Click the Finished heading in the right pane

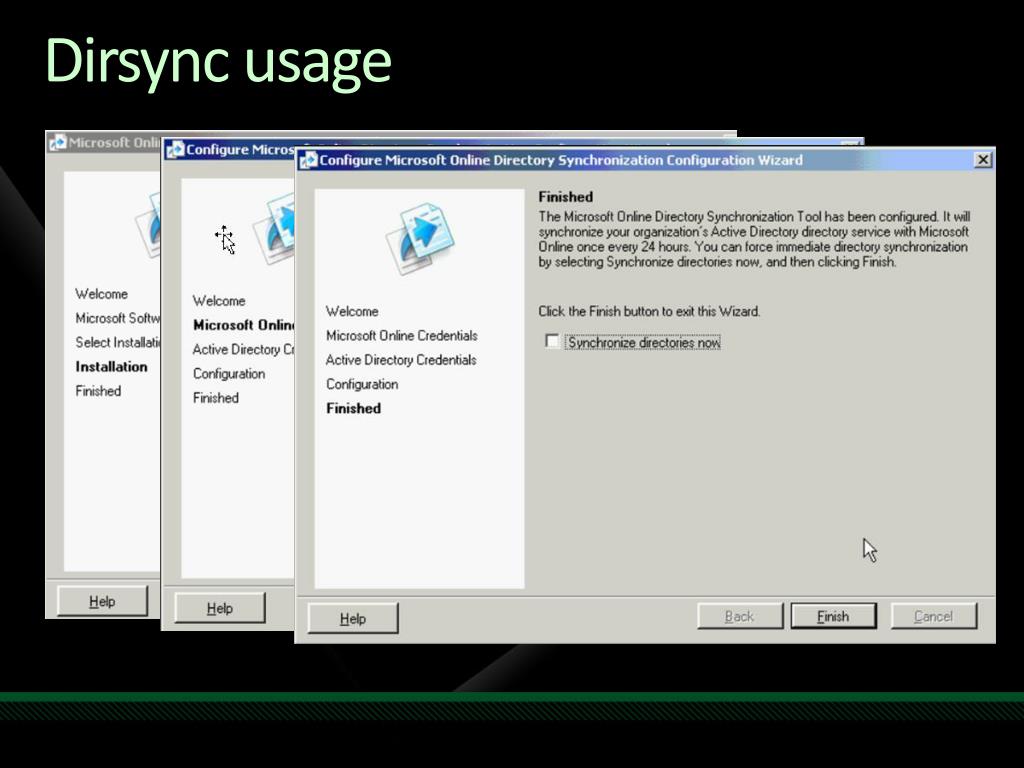point(566,197)
